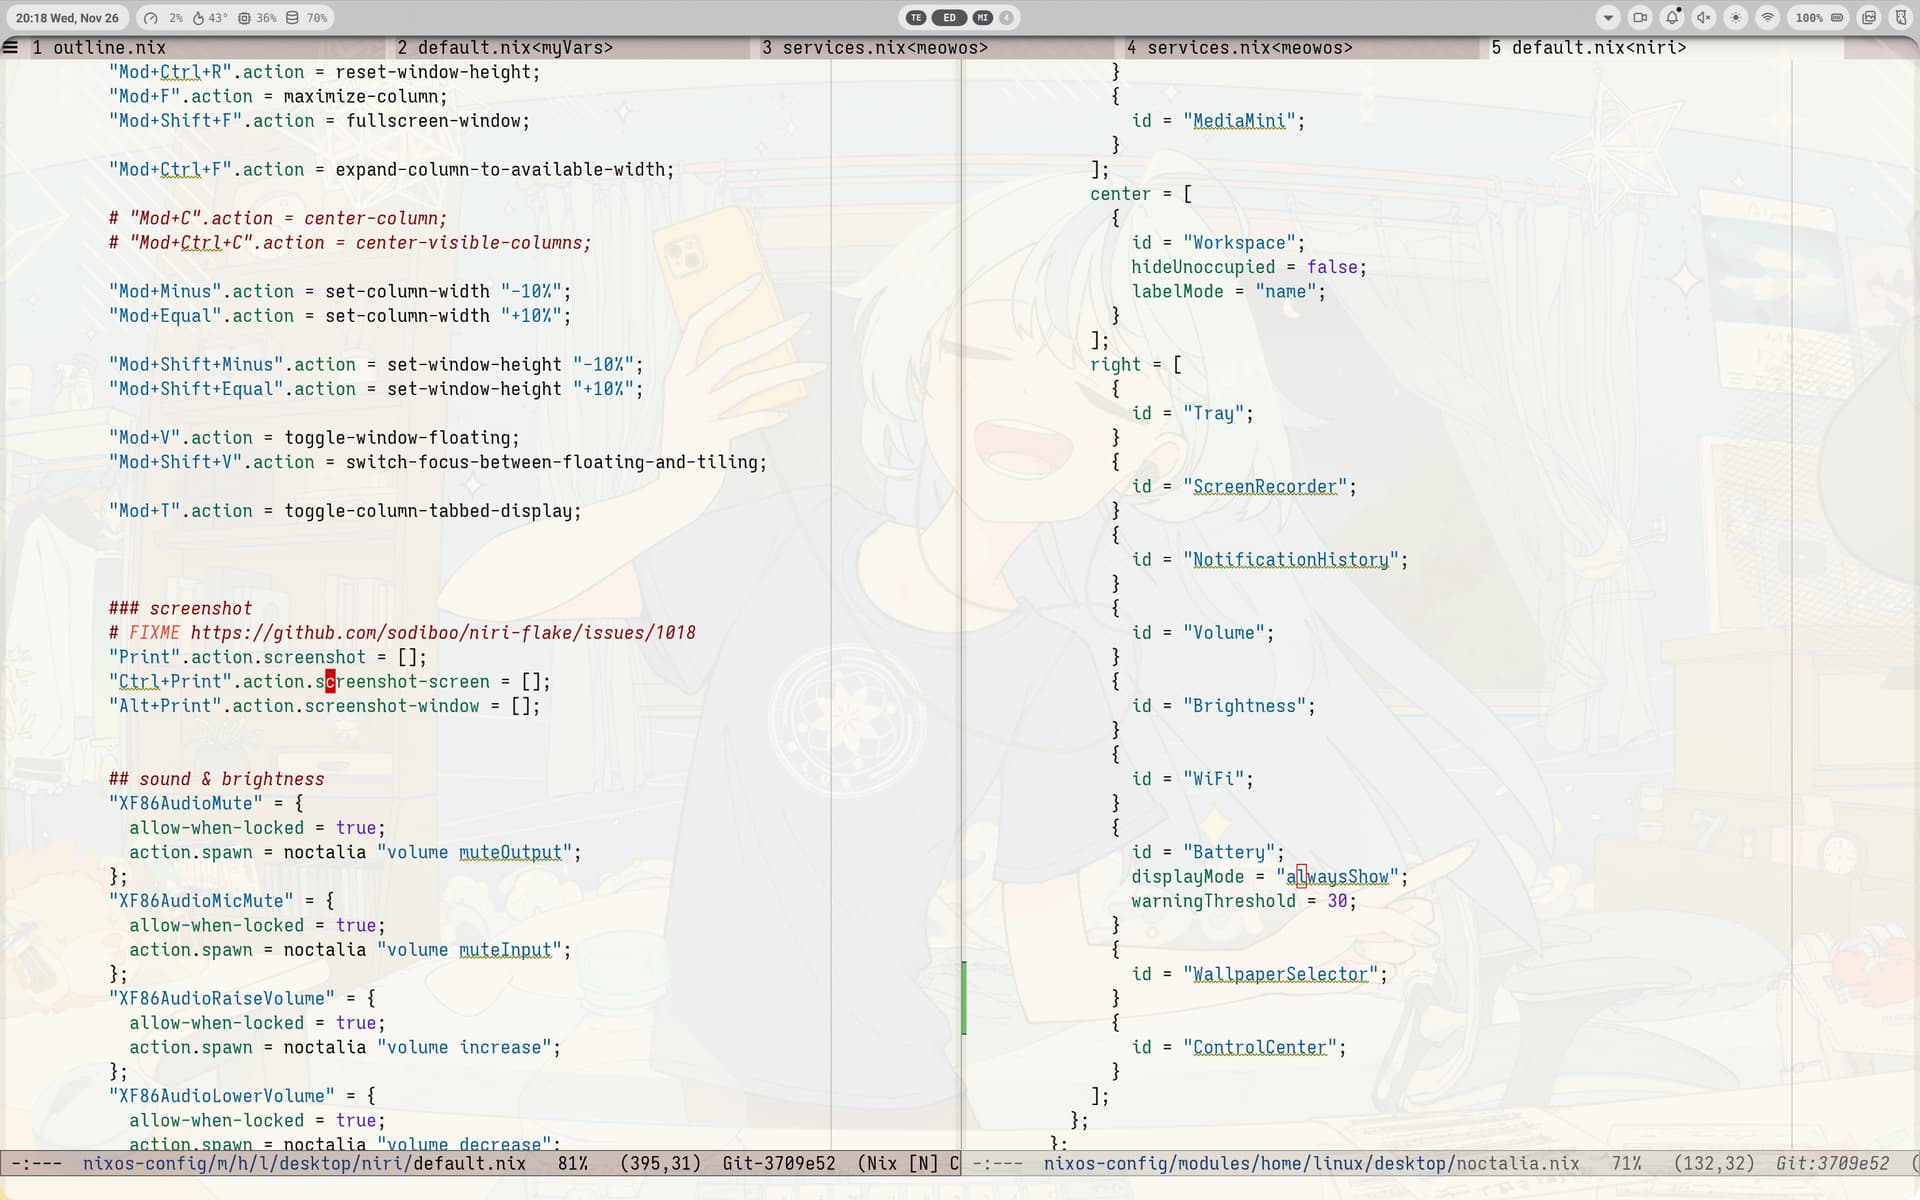The width and height of the screenshot is (1920, 1200).
Task: Select the active ED workspace pill
Action: coord(949,17)
